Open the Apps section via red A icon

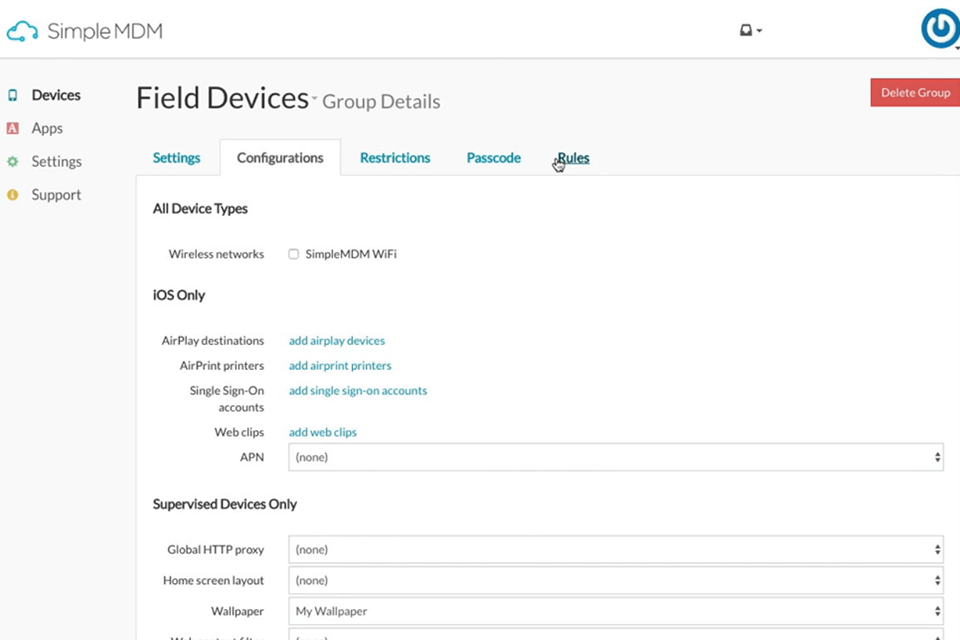(12, 128)
